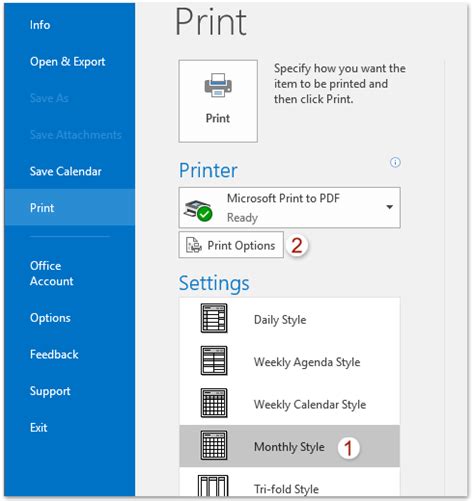This screenshot has width=474, height=501.
Task: Select the Weekly Agenda Style icon
Action: point(214,360)
